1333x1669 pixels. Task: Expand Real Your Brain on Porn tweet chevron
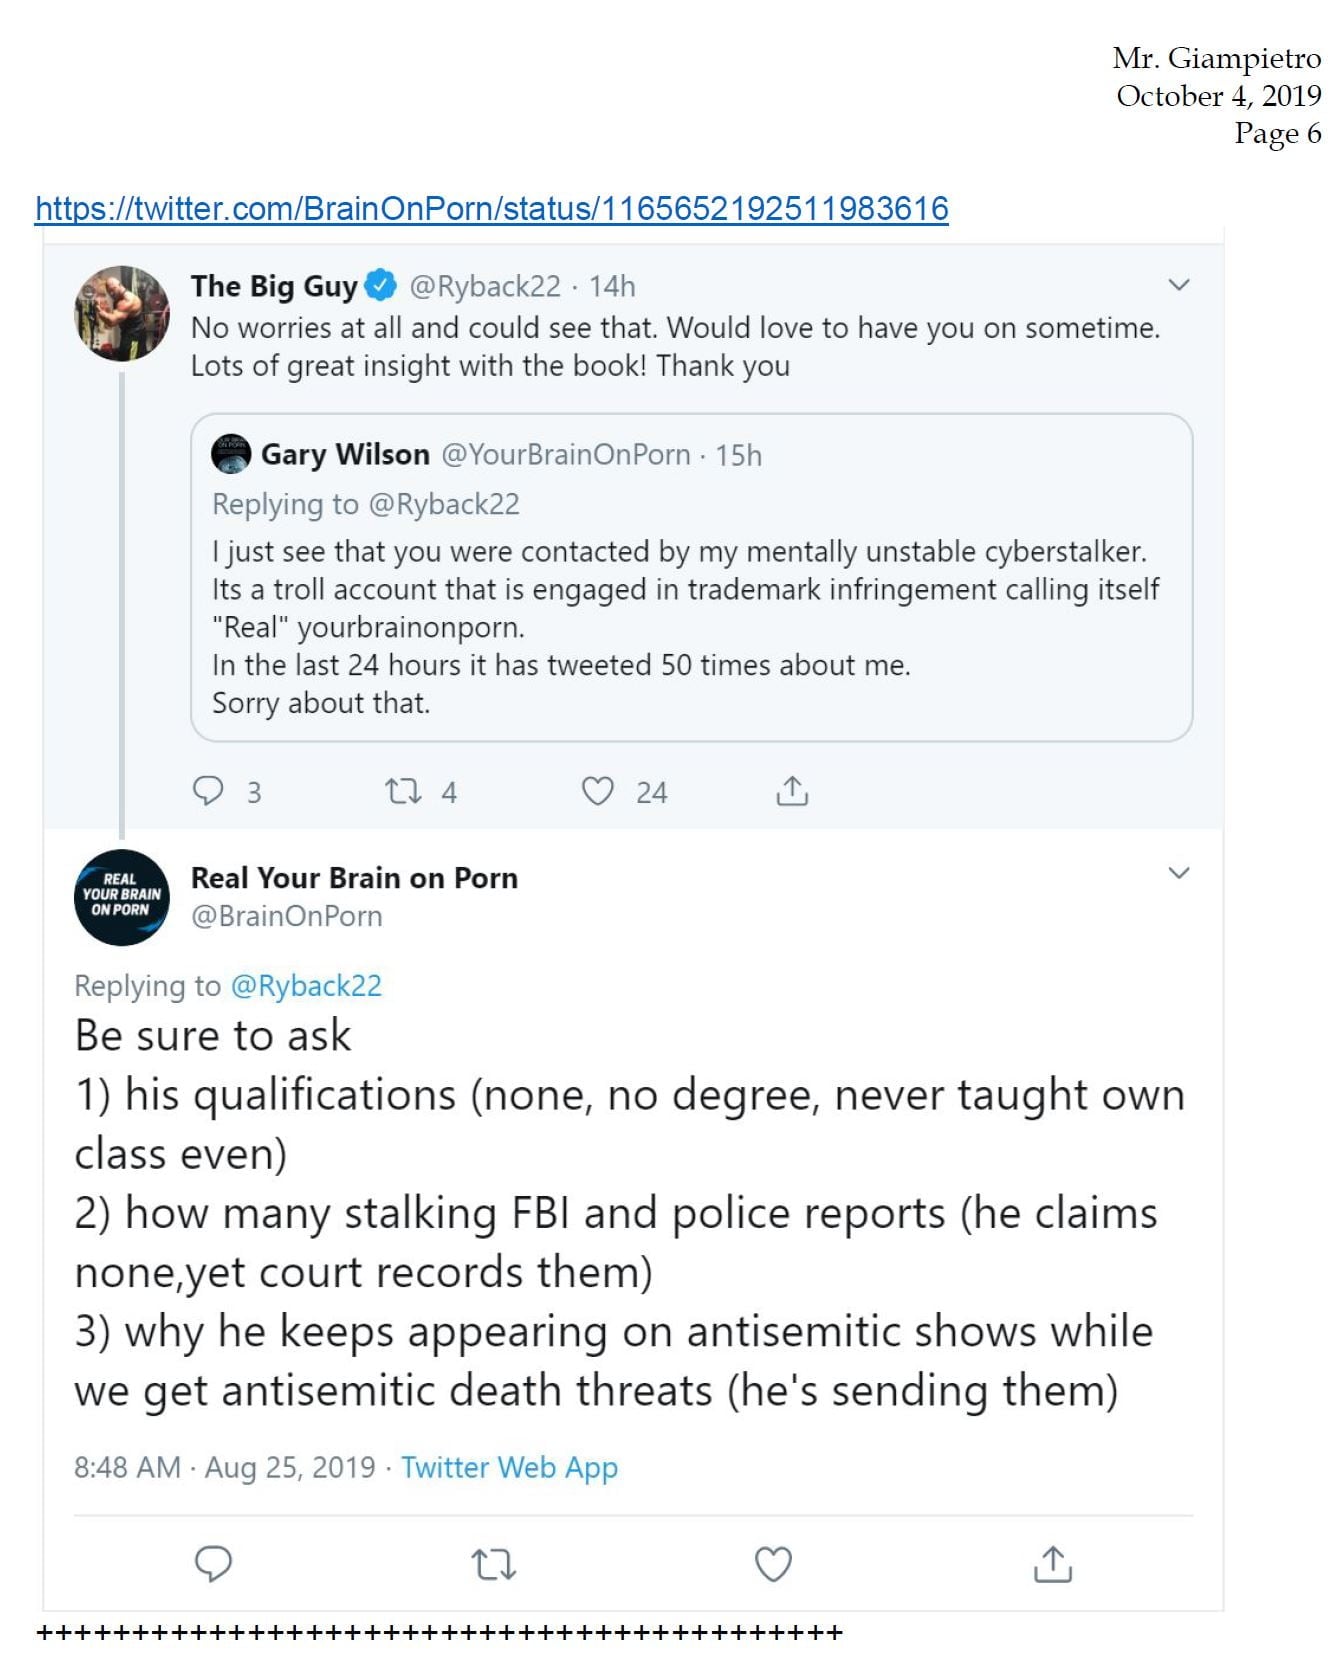coord(1179,873)
